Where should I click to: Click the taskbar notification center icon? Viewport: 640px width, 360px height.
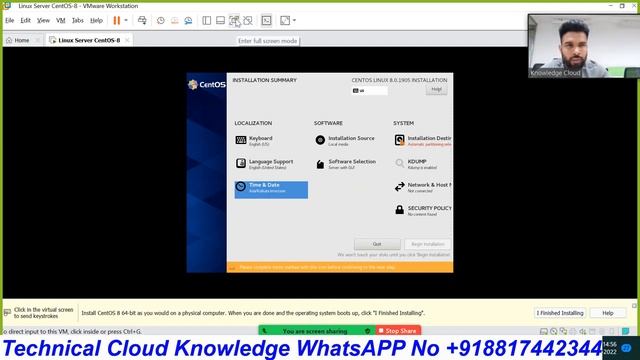(627, 348)
